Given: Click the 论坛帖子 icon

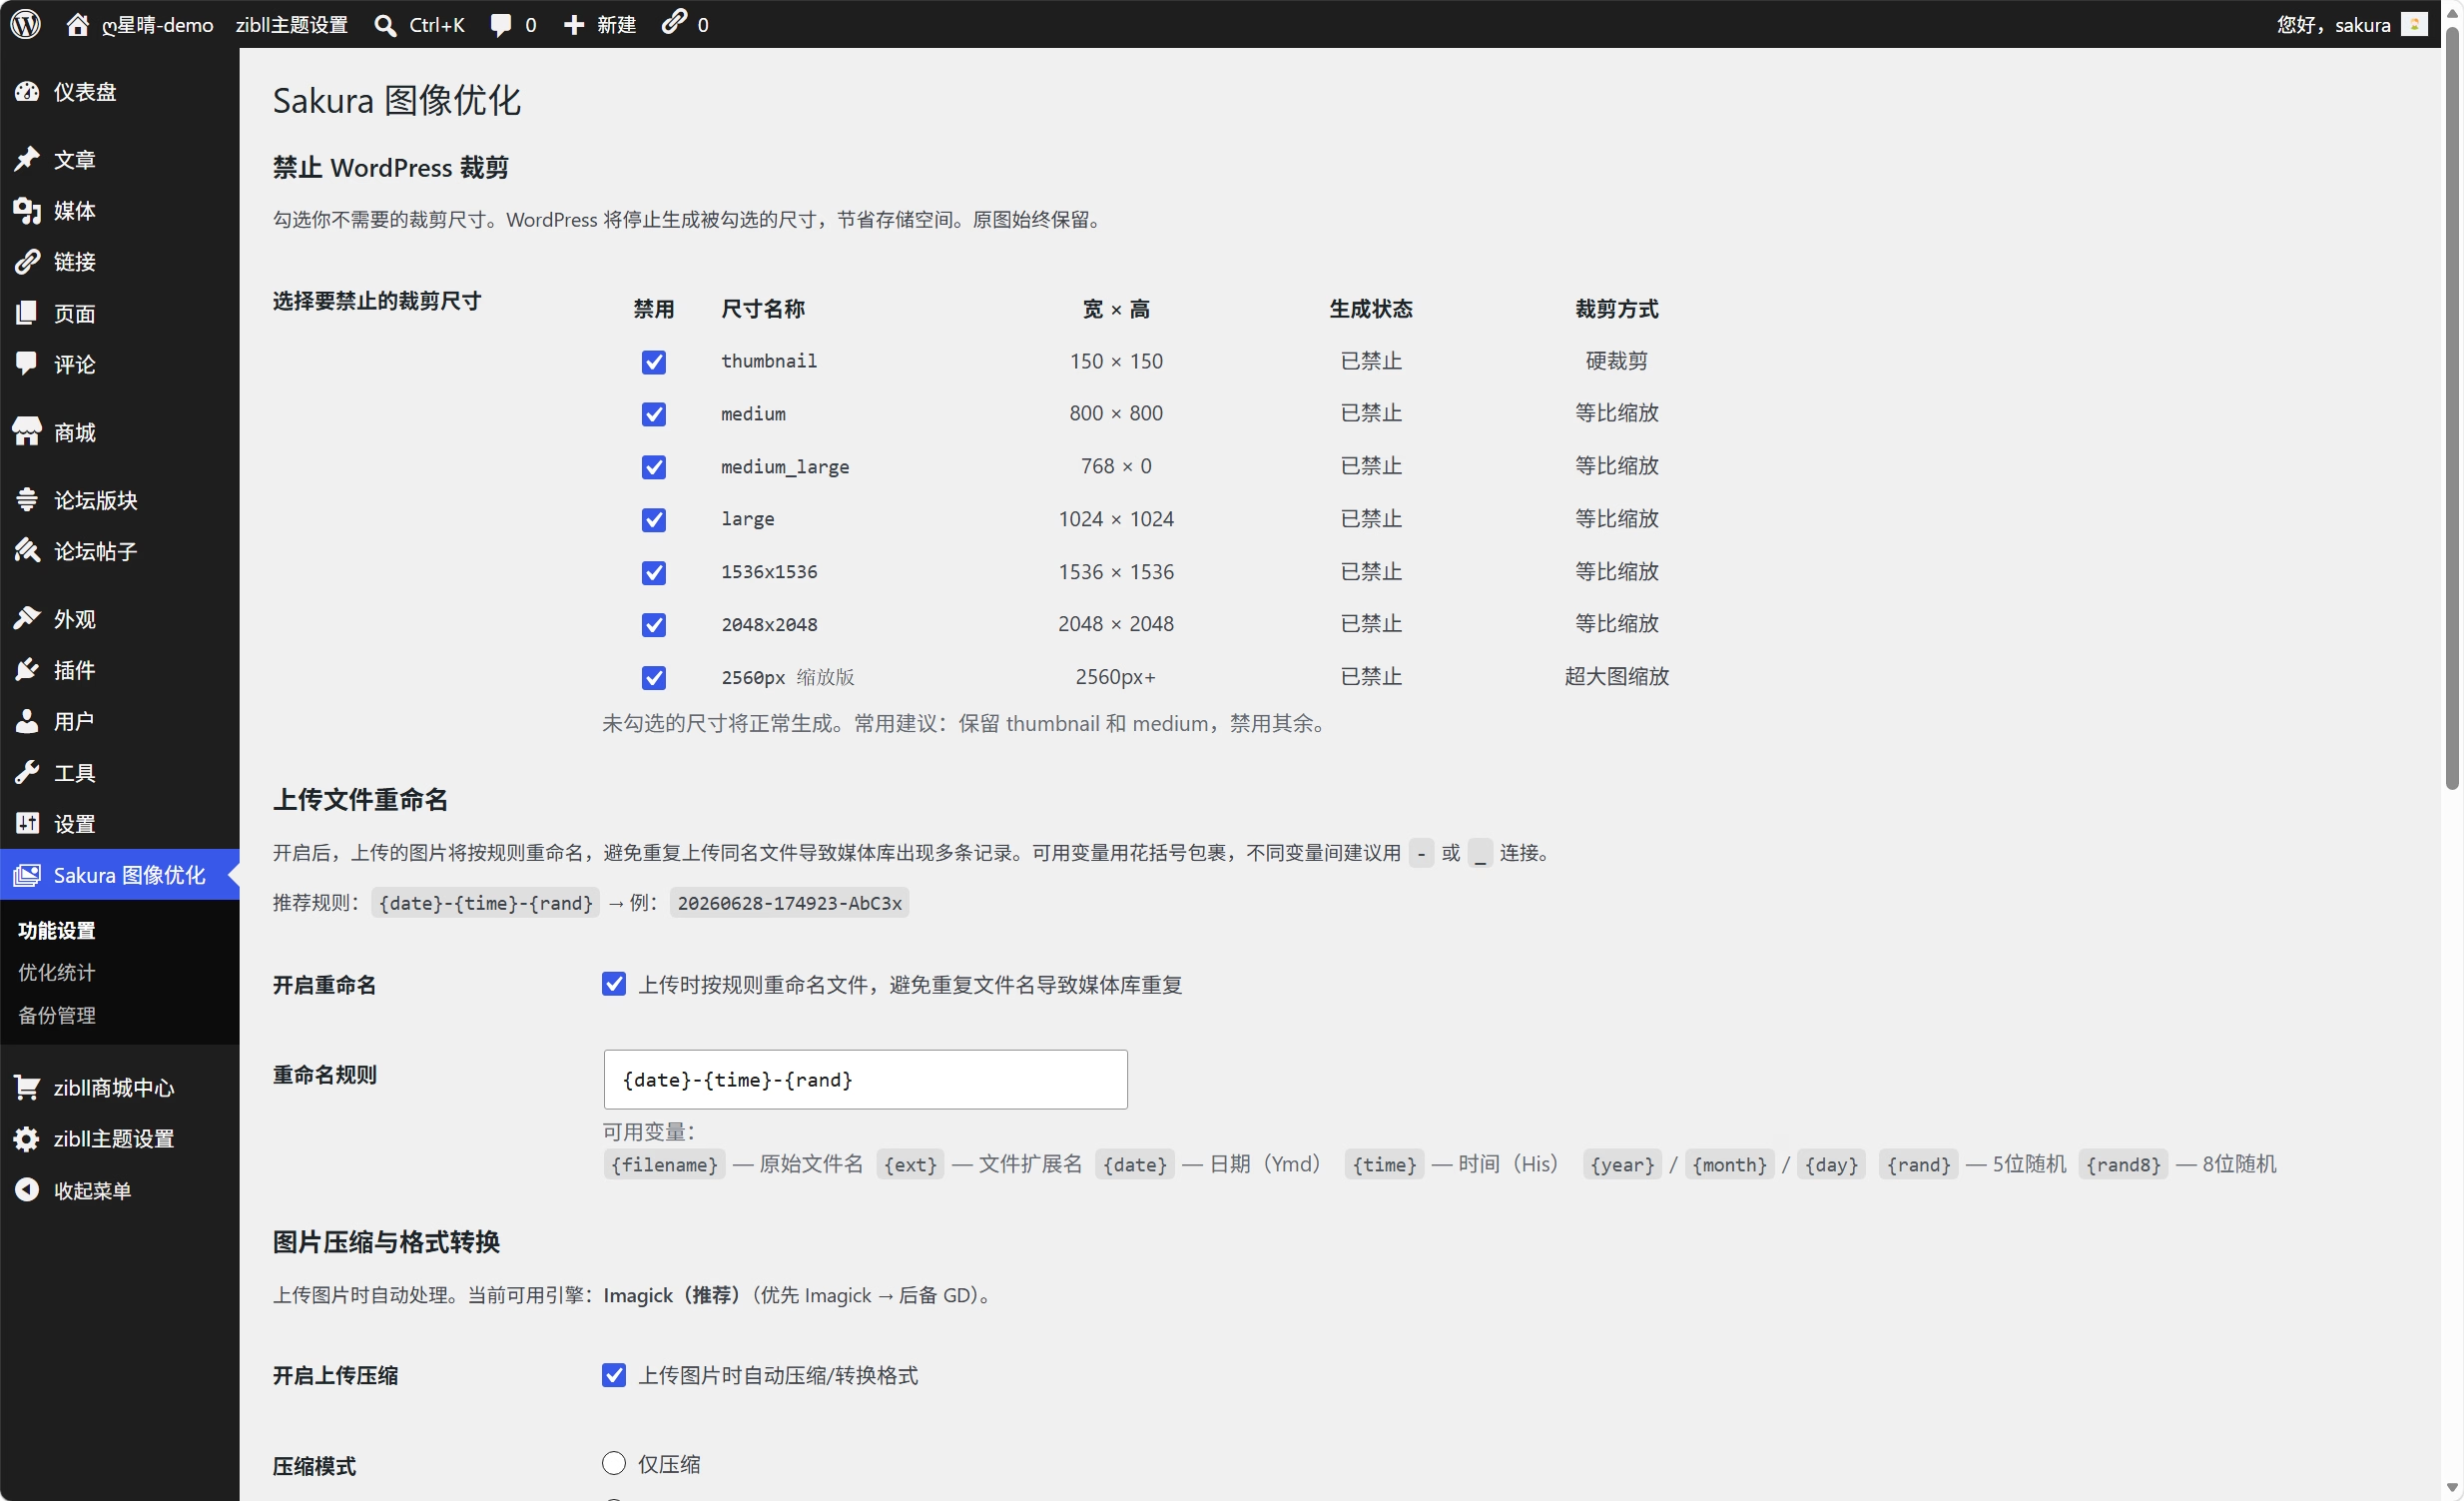Looking at the screenshot, I should click(27, 551).
